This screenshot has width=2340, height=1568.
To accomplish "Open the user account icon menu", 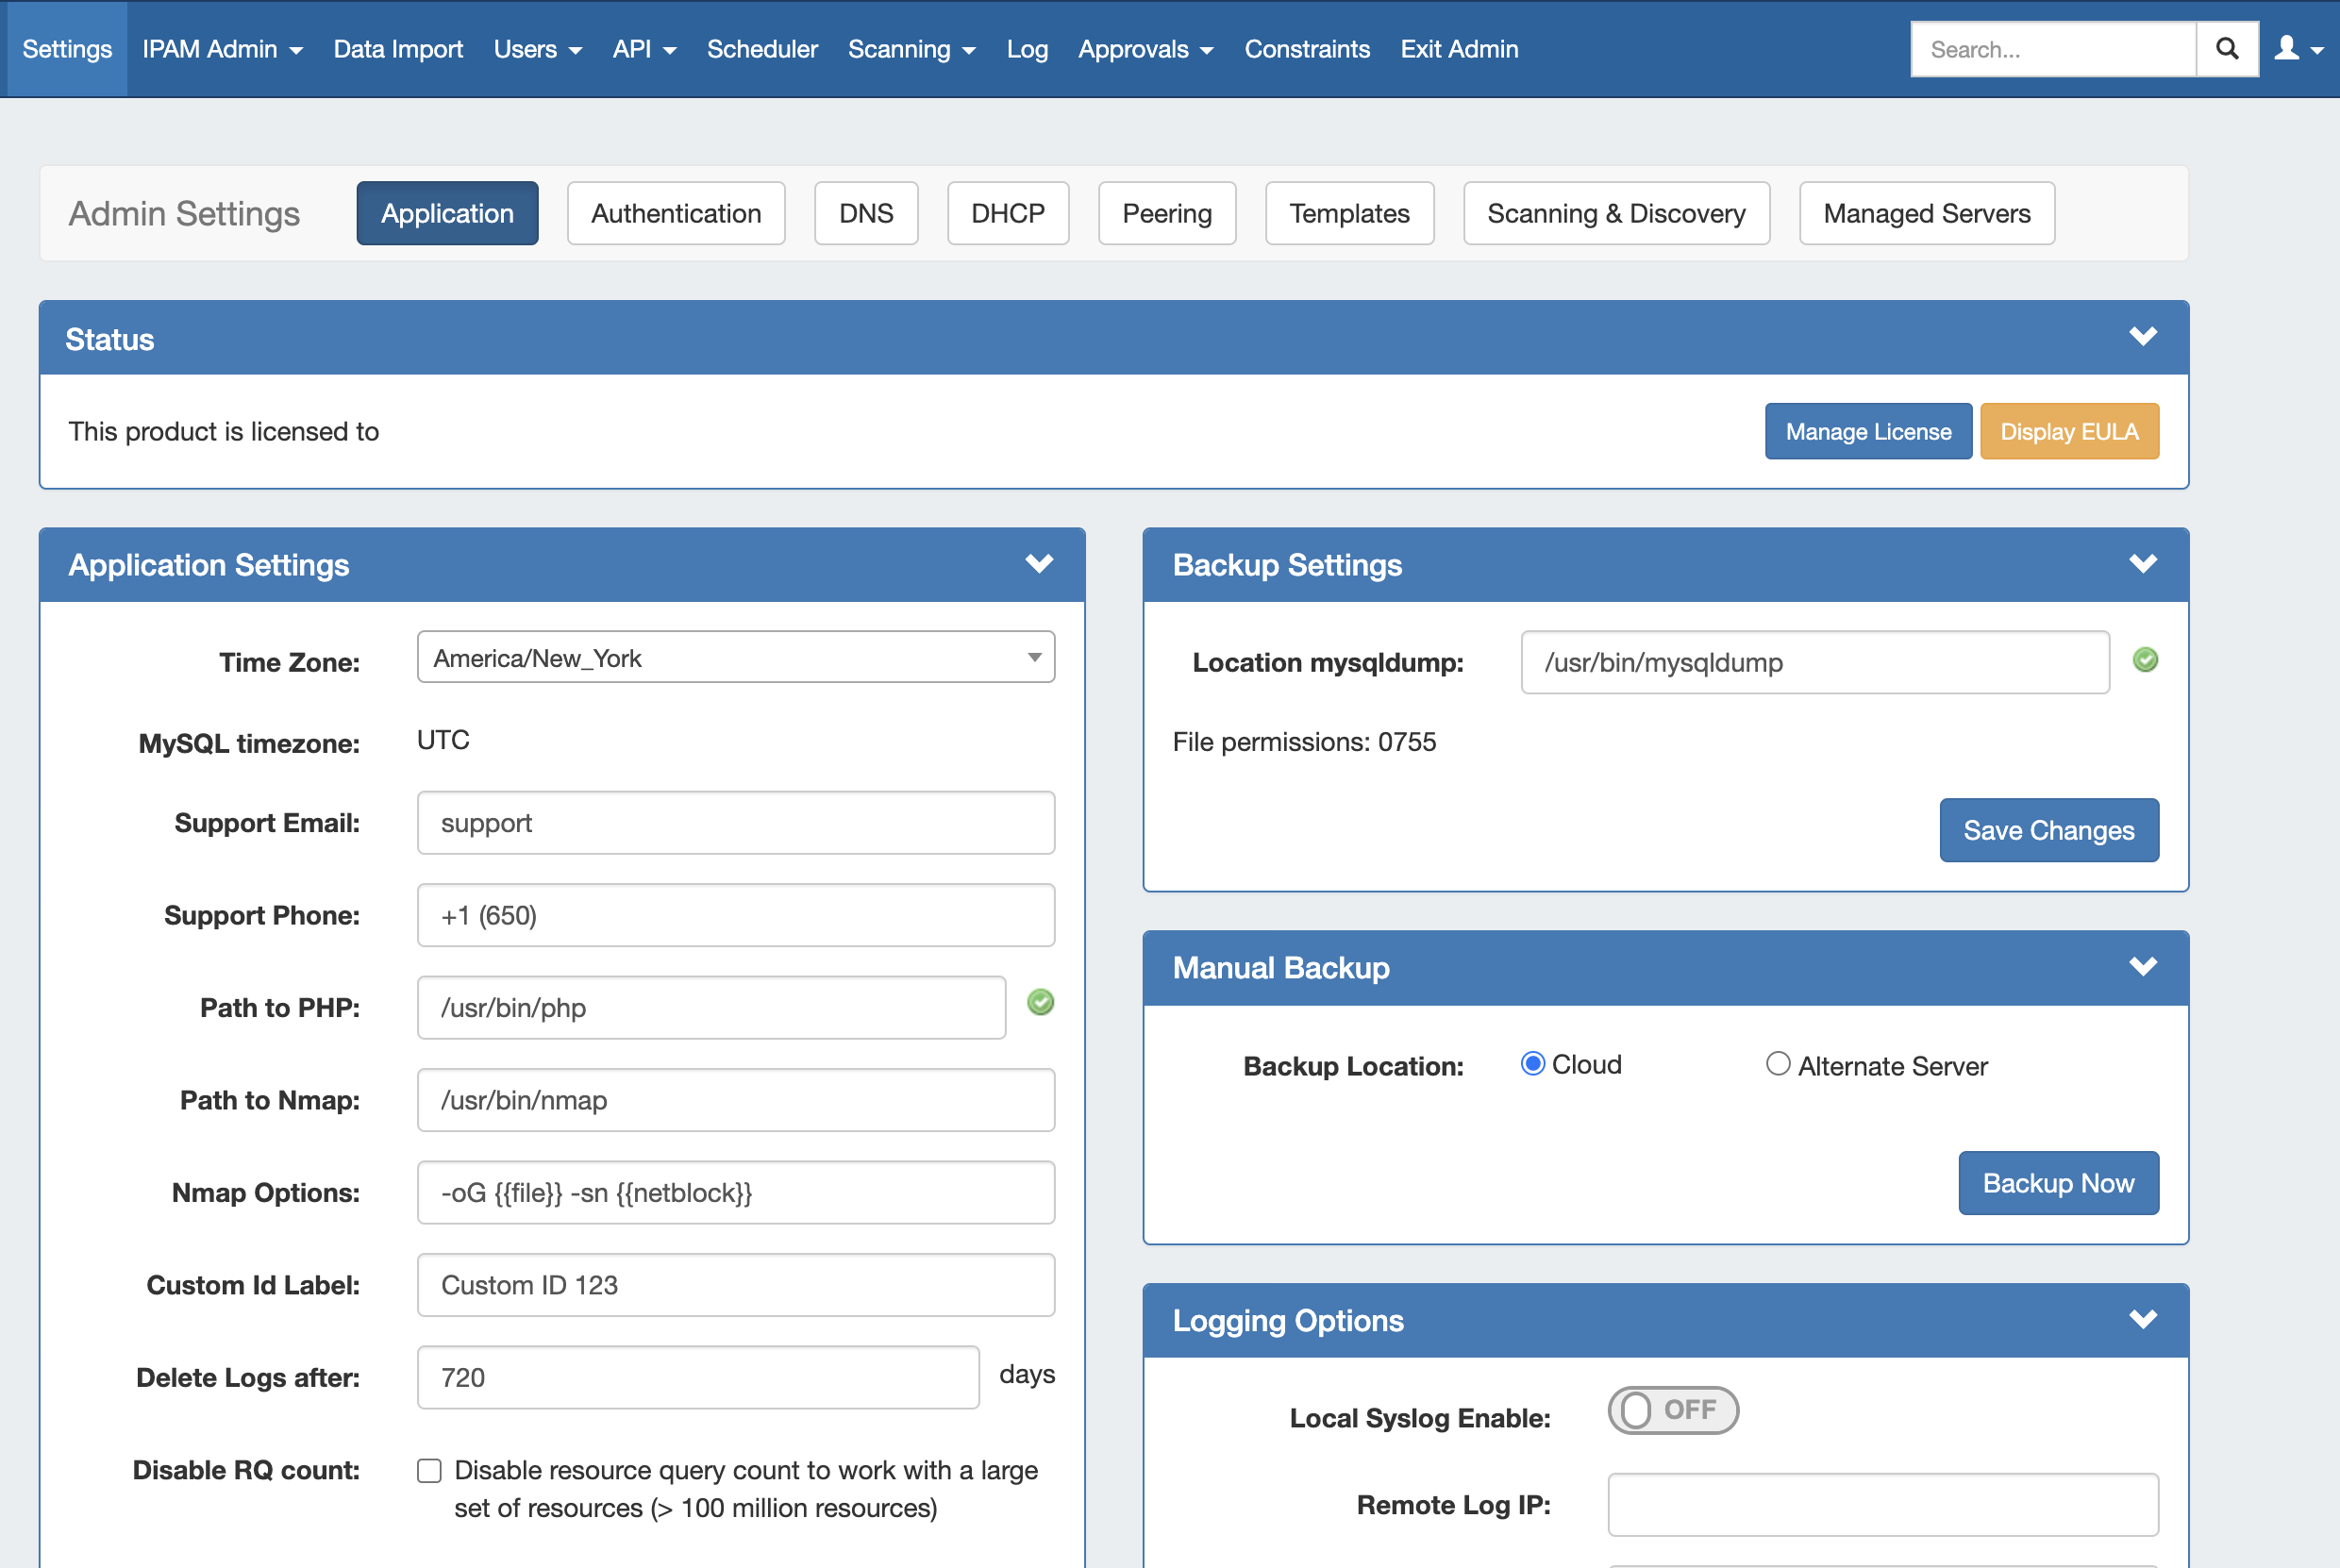I will [x=2297, y=49].
